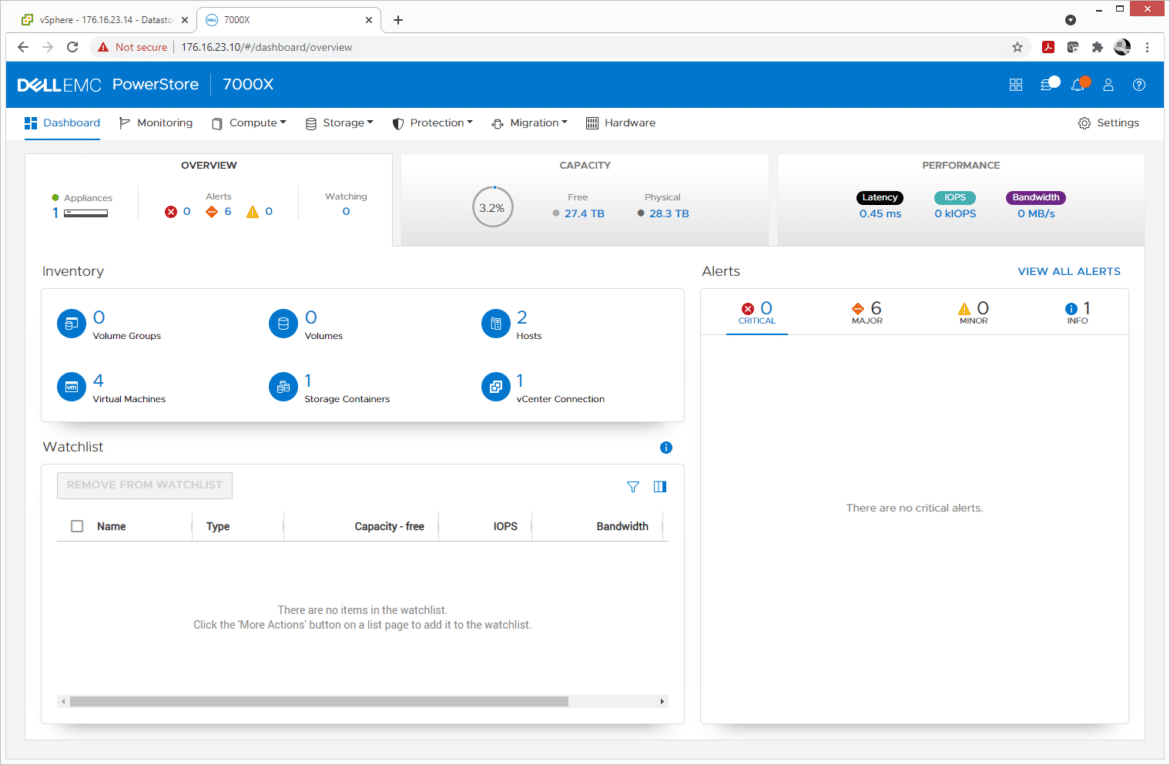Click the Settings gear icon

(x=1084, y=123)
